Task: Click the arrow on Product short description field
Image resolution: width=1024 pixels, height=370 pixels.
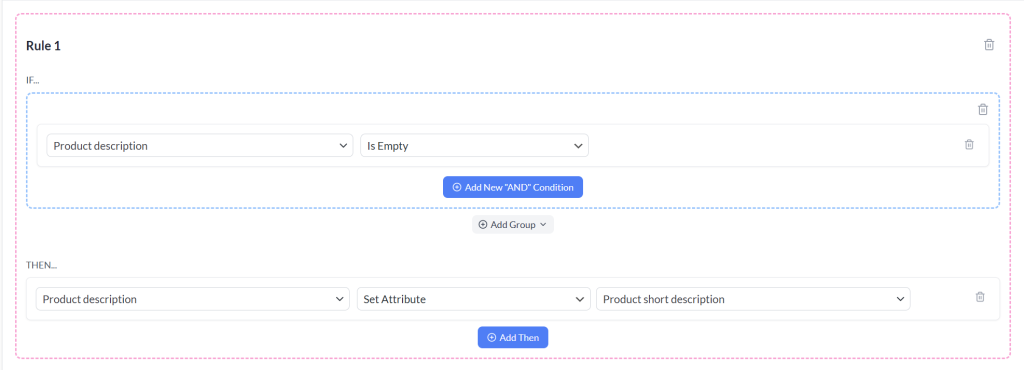Action: [x=900, y=299]
